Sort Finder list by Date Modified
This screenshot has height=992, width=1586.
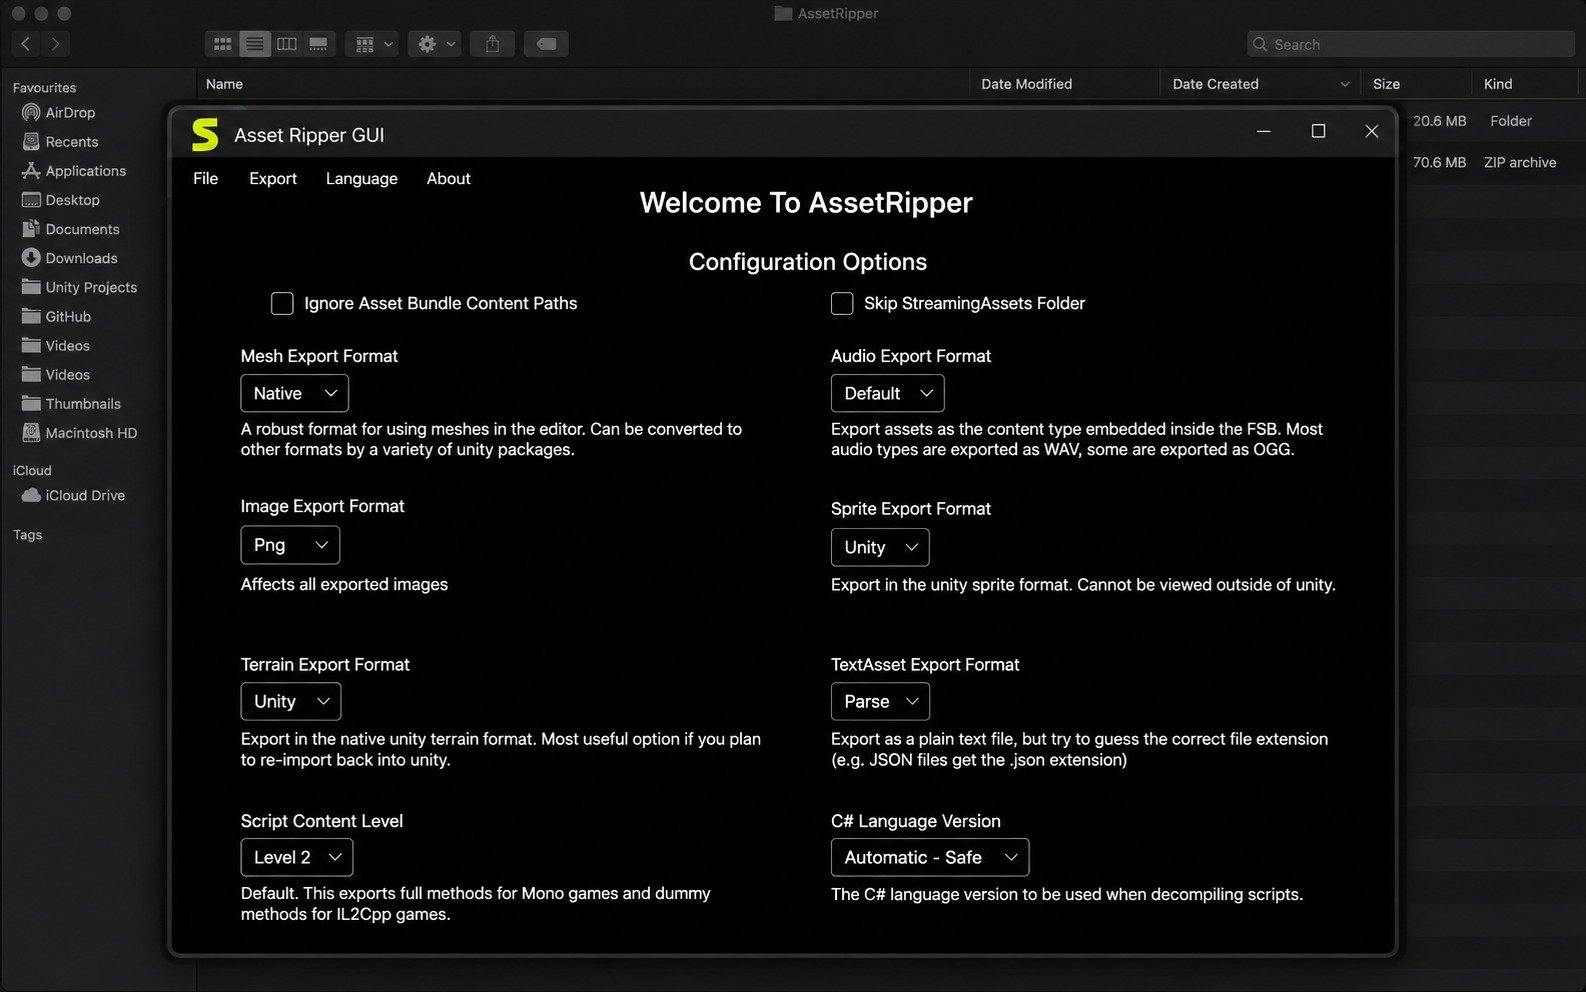pos(1065,84)
